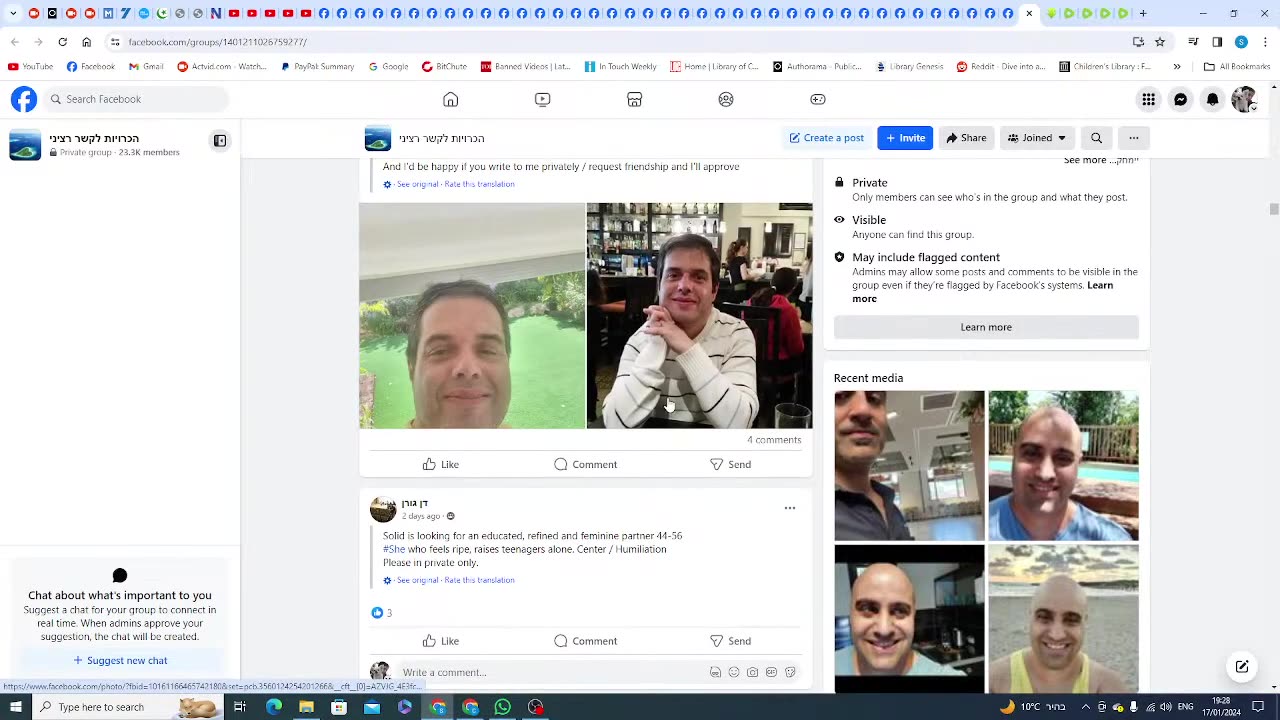Open the Chrome home page button
Image resolution: width=1280 pixels, height=720 pixels.
click(86, 42)
